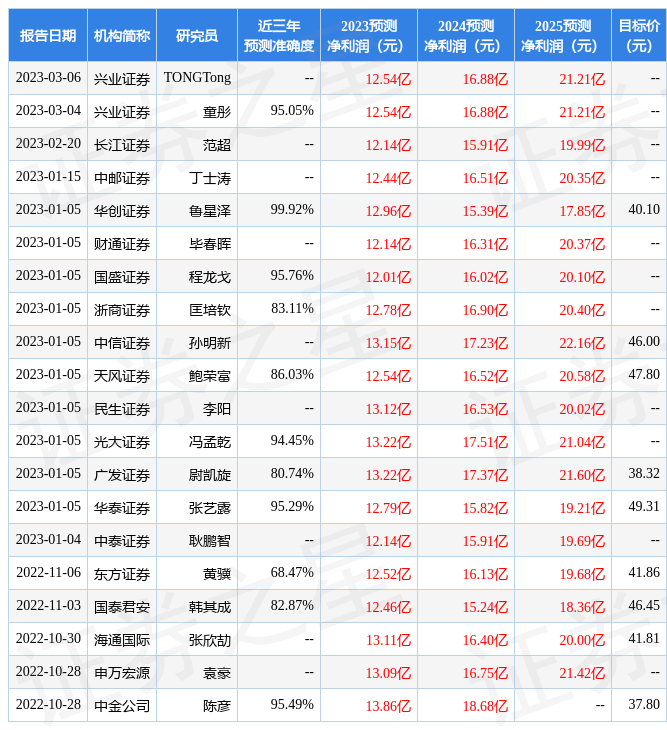Select the date cell 2023-03-04
Image resolution: width=667 pixels, height=730 pixels.
coord(48,111)
